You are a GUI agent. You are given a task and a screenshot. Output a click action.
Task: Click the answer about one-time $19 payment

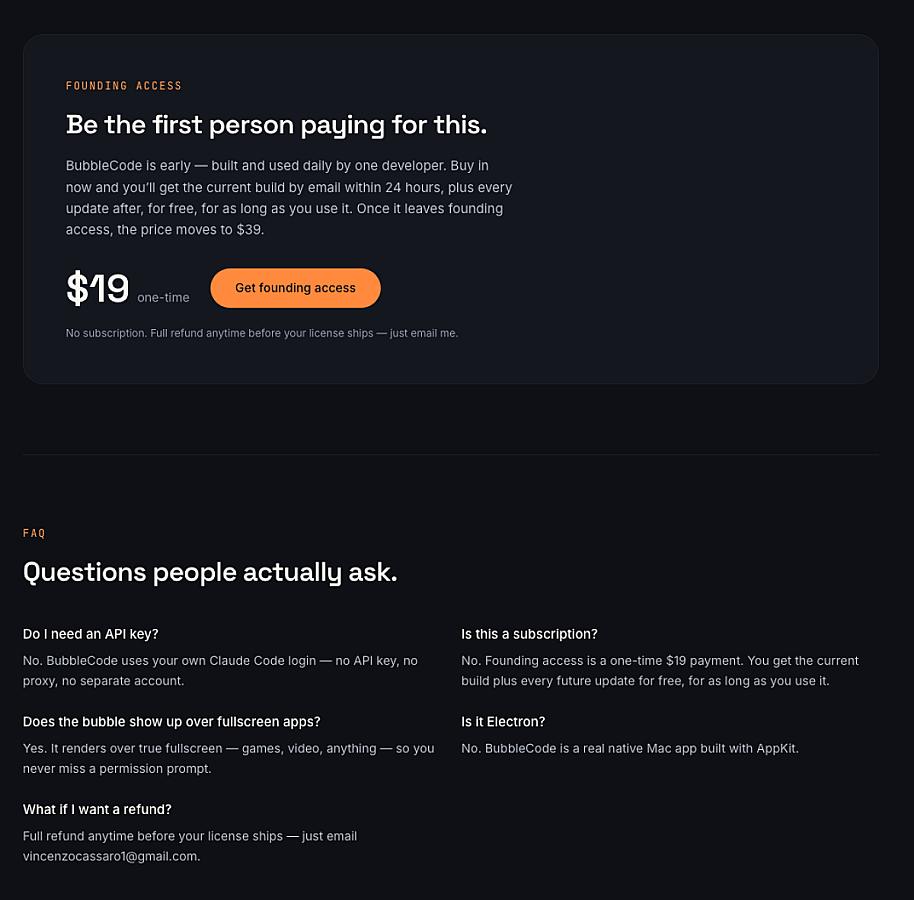660,671
